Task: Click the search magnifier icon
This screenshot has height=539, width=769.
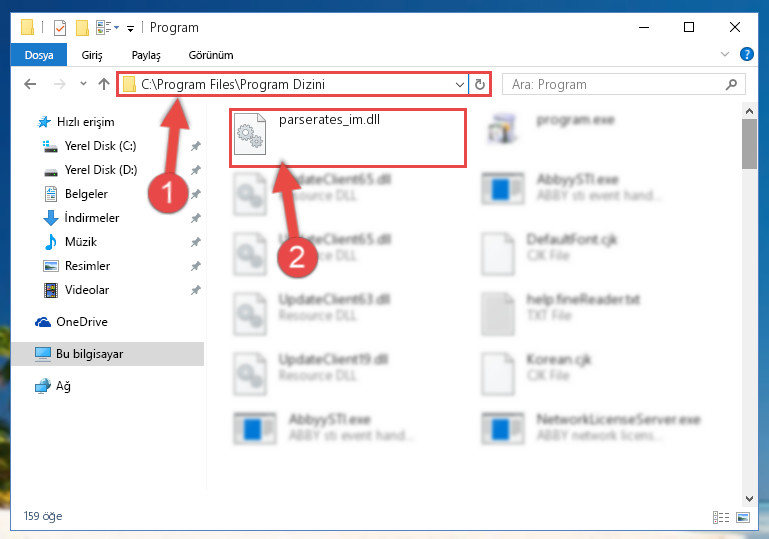Action: click(731, 84)
